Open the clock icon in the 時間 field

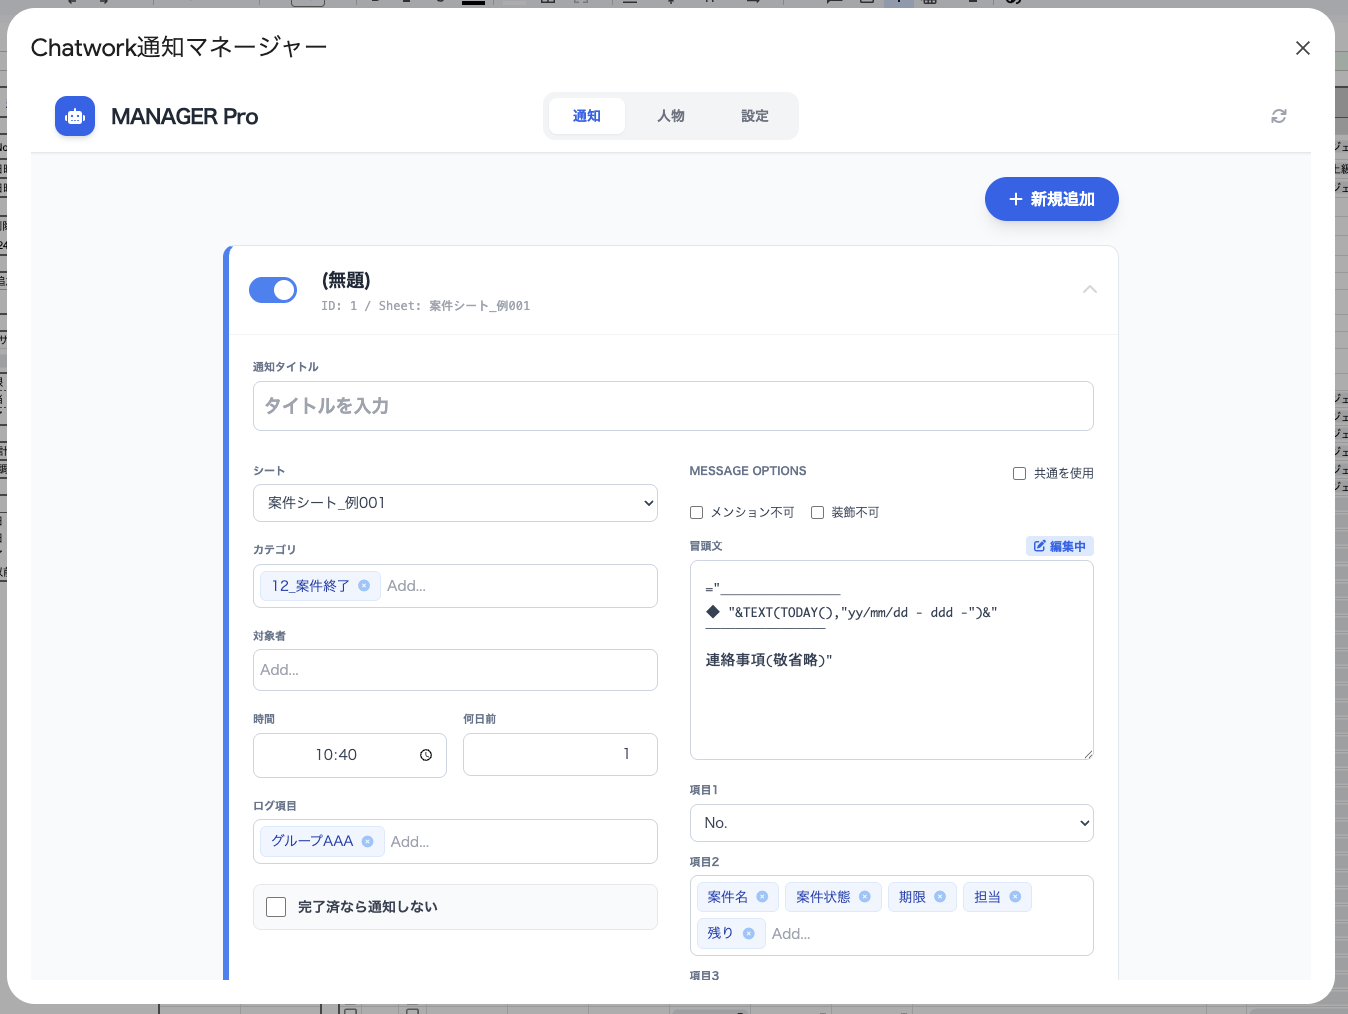pos(425,755)
